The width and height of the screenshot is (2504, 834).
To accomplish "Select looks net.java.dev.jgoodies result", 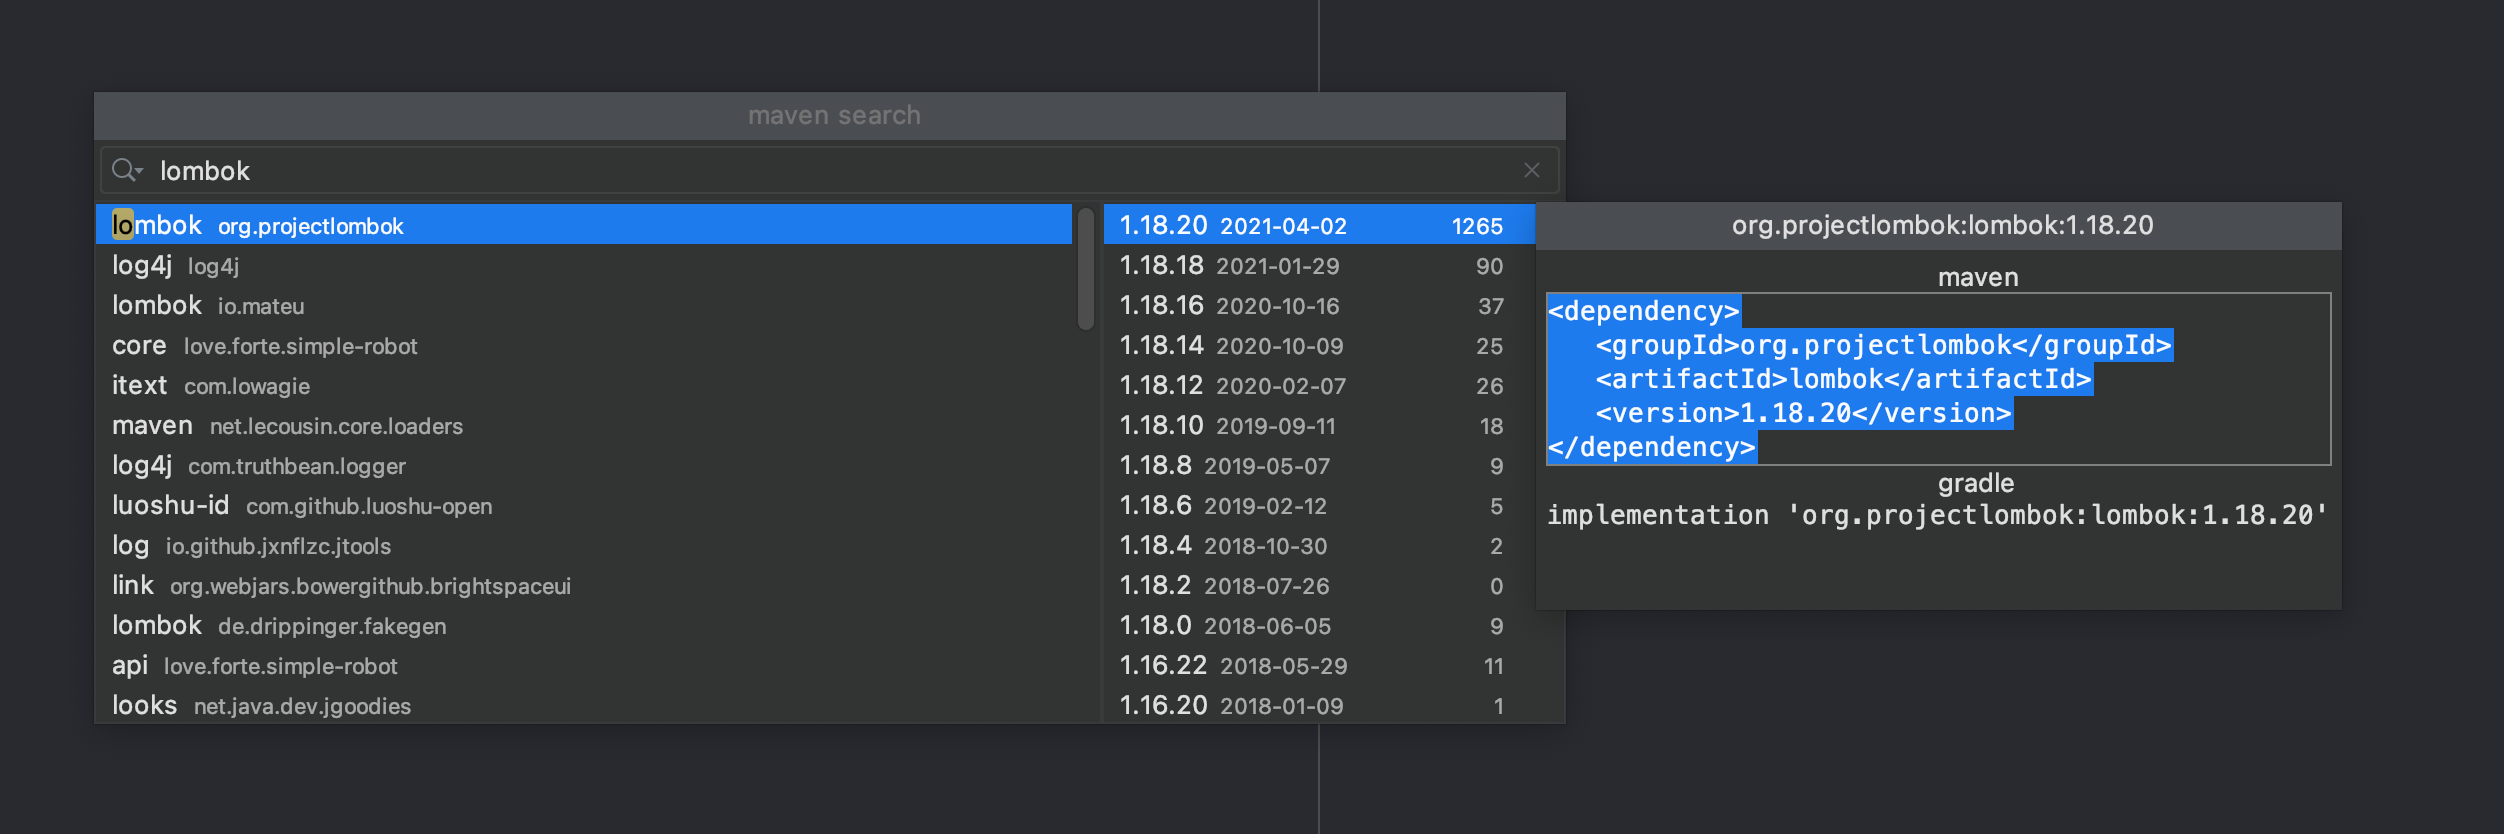I will coord(584,705).
